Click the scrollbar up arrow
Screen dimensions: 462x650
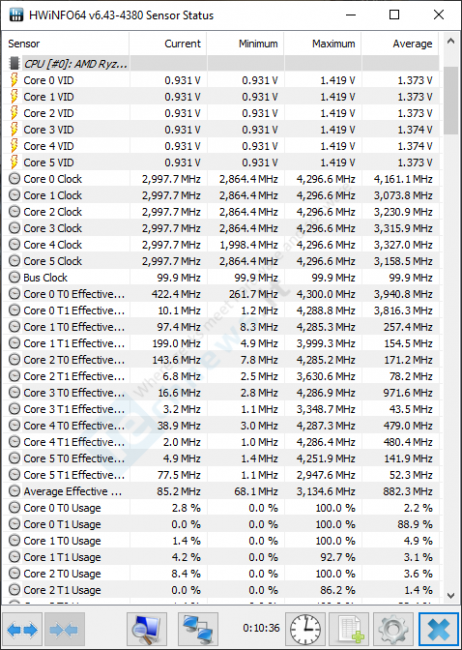tap(451, 41)
